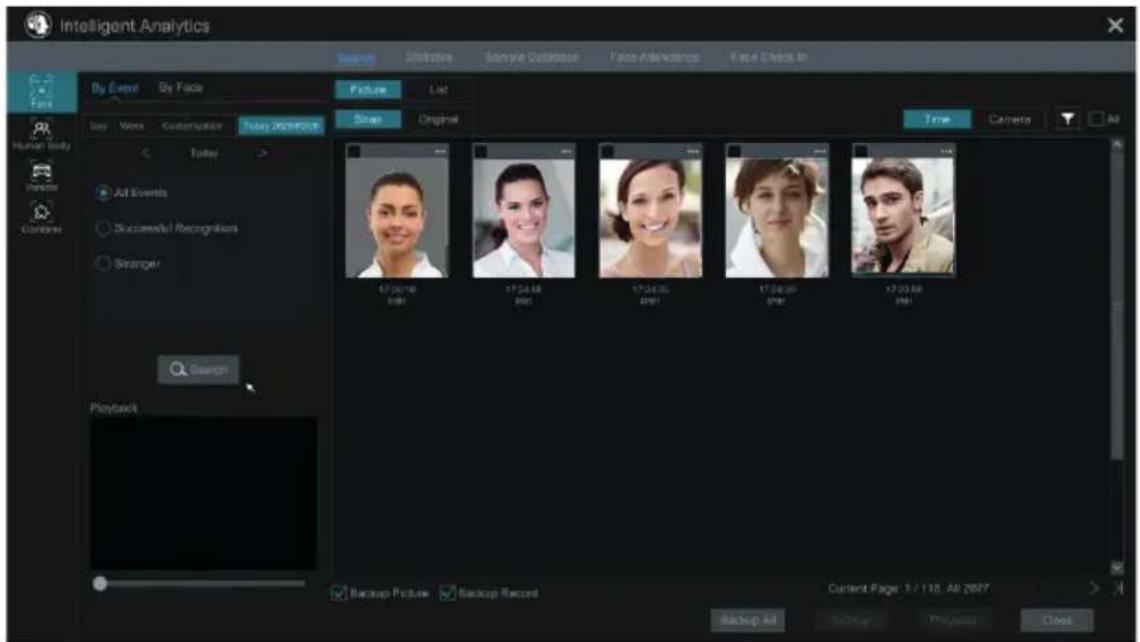This screenshot has height=642, width=1140.
Task: Tick the checkbox on the fourth face snapshot
Action: tap(734, 151)
